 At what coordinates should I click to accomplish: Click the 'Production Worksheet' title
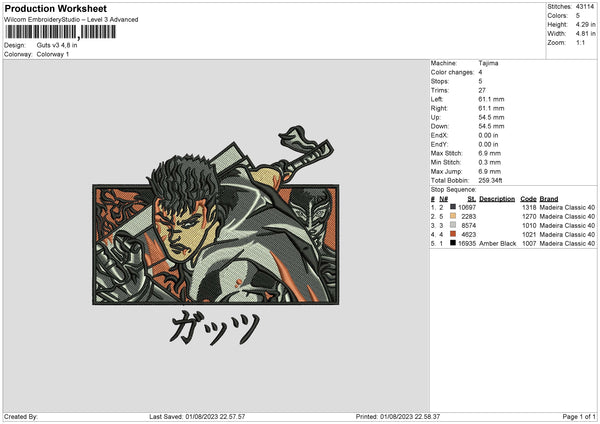pos(55,8)
